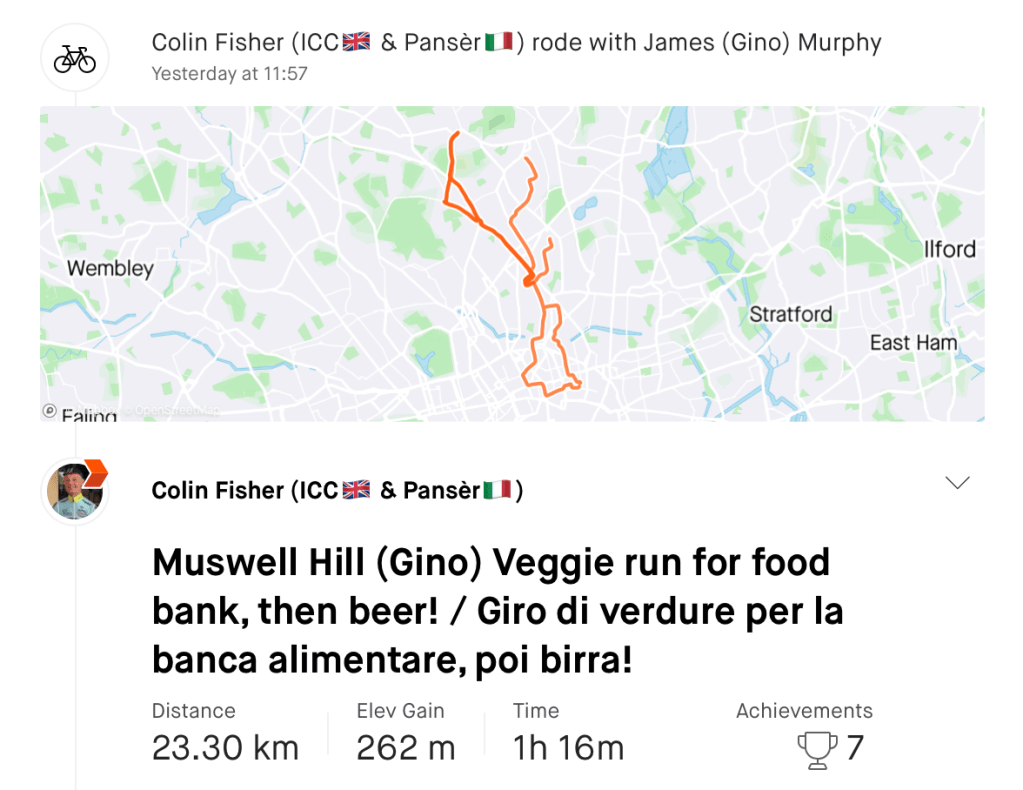Screen dimensions: 1023x790
Task: Click the UK flag in header name
Action: (x=356, y=43)
